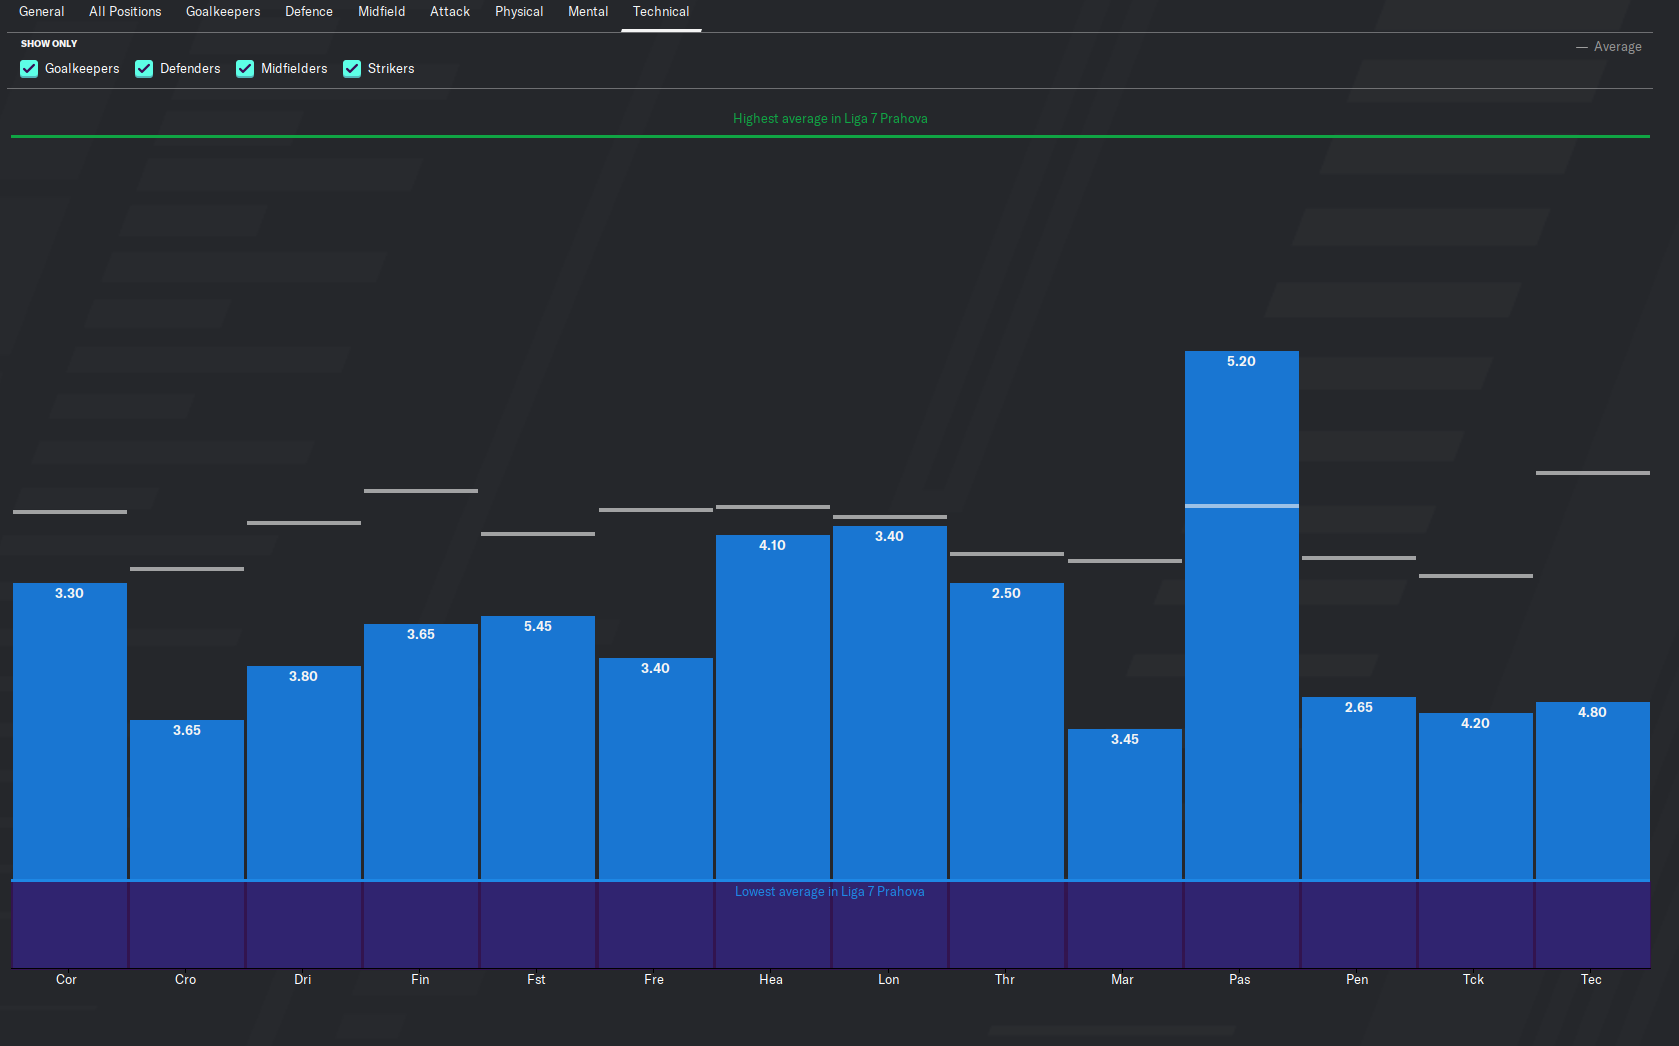Click the SHOW ONLY heading
1679x1046 pixels.
tap(49, 43)
